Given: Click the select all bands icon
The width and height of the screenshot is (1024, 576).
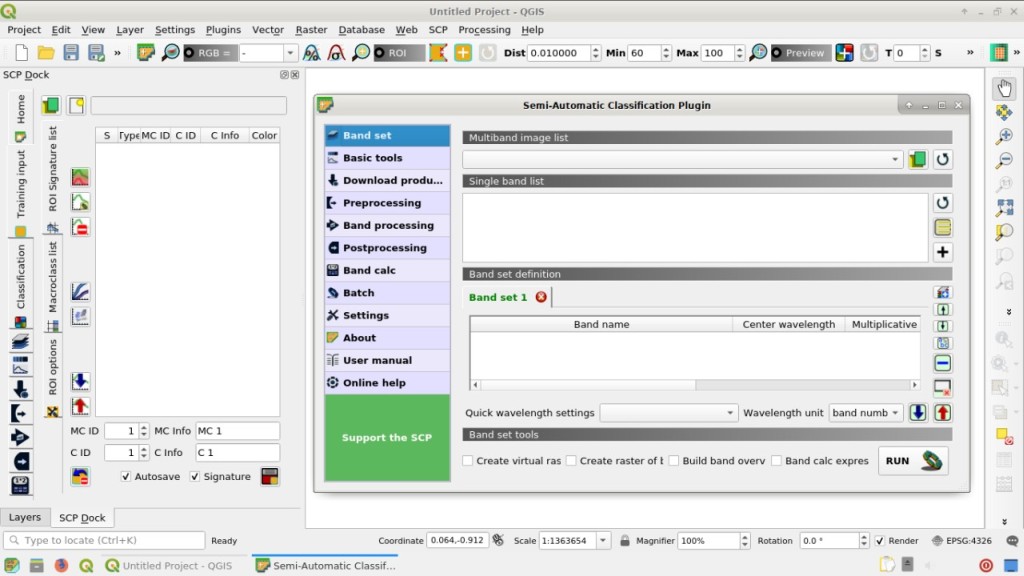Looking at the screenshot, I should point(942,227).
